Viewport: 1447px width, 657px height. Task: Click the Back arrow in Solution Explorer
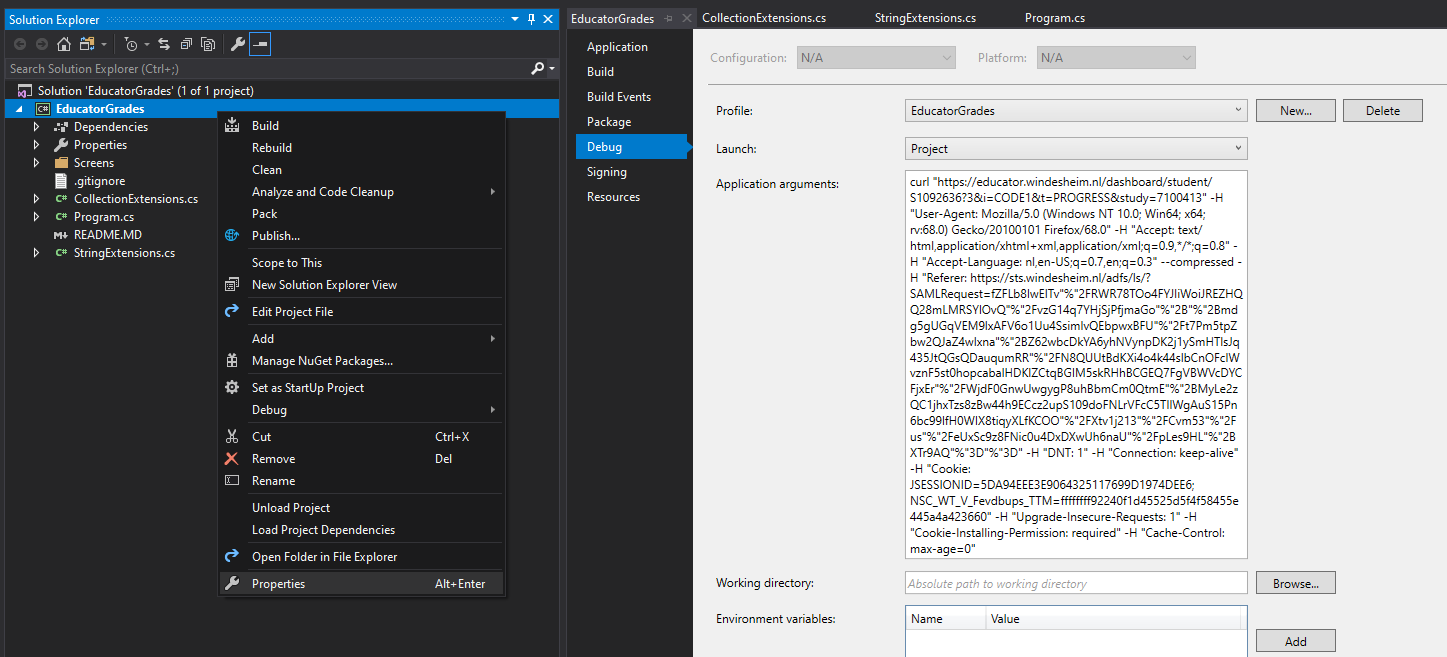click(20, 44)
